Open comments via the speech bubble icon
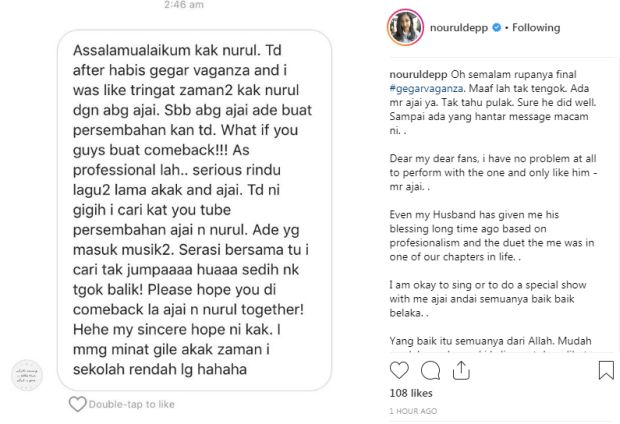This screenshot has width=620, height=424. pyautogui.click(x=430, y=371)
